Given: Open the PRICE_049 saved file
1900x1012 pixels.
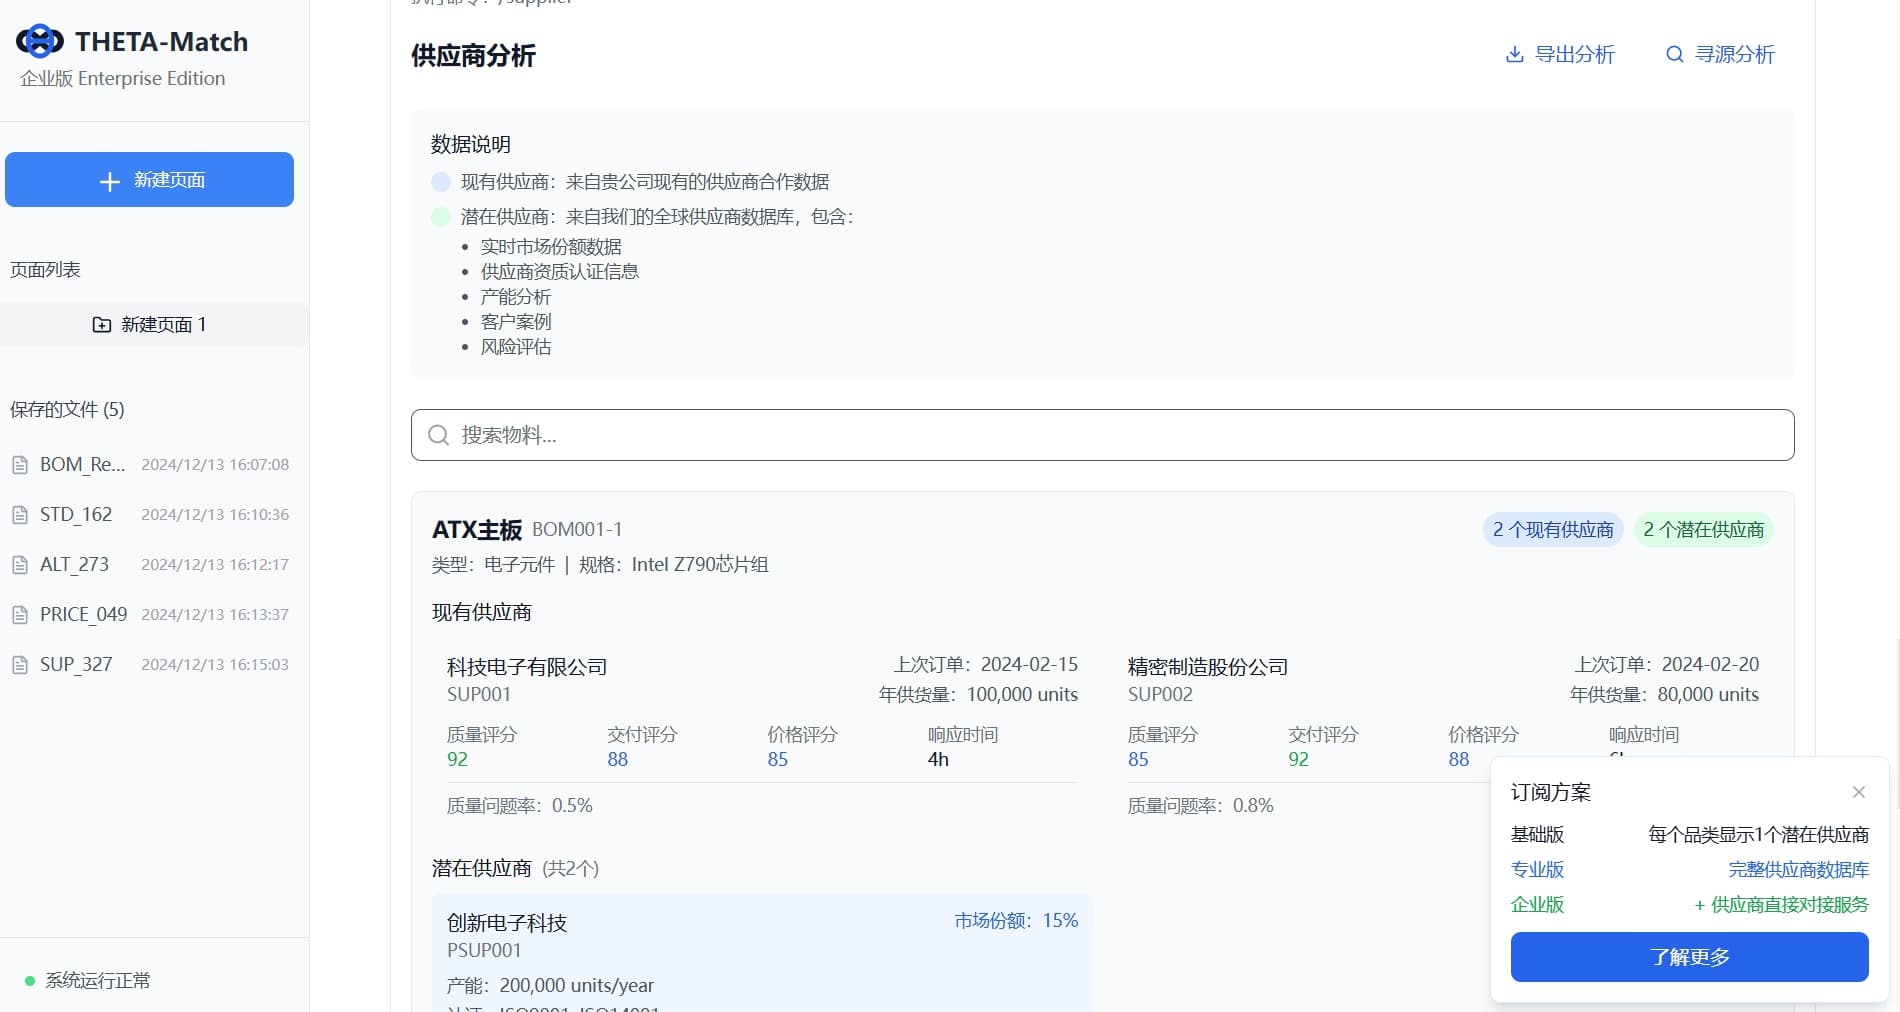Looking at the screenshot, I should click(x=83, y=614).
